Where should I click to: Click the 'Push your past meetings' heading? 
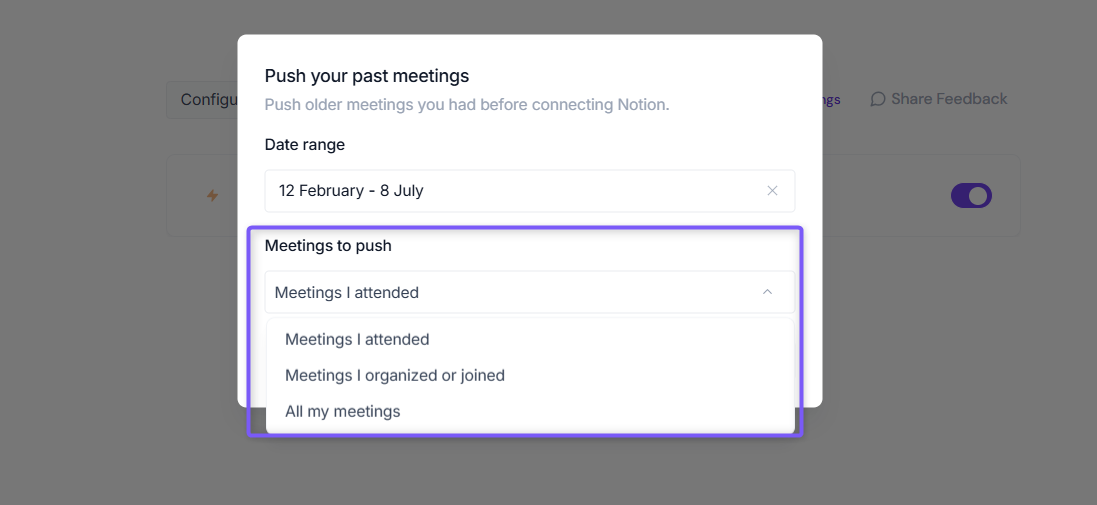click(367, 76)
